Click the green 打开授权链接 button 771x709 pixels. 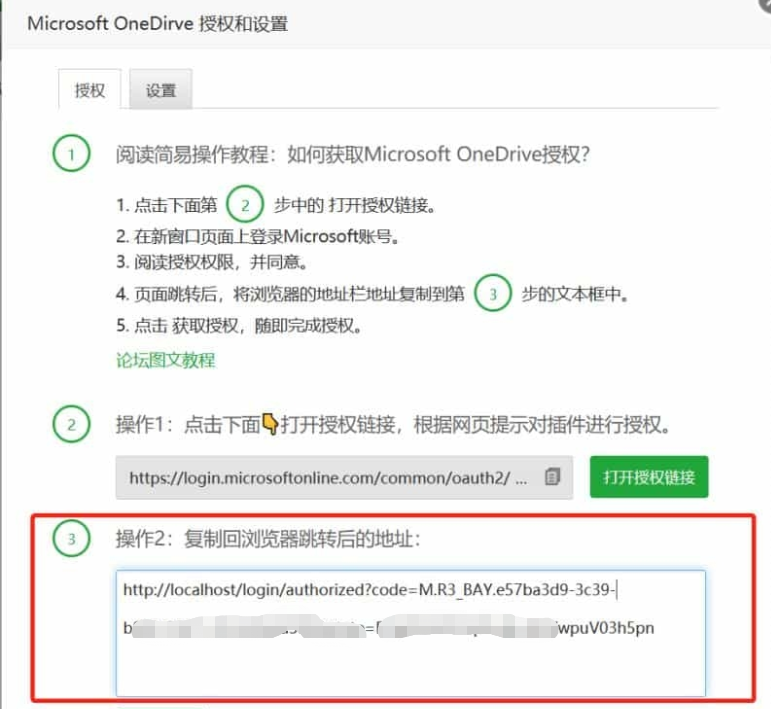pyautogui.click(x=649, y=477)
